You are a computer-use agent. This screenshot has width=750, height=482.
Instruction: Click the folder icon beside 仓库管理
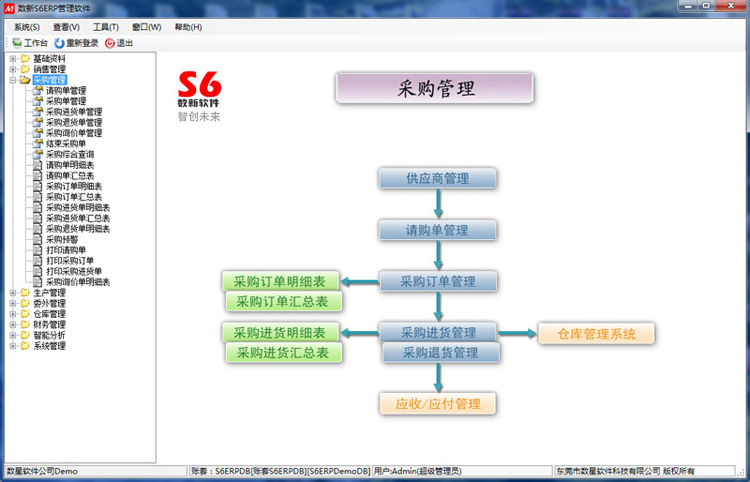[25, 314]
